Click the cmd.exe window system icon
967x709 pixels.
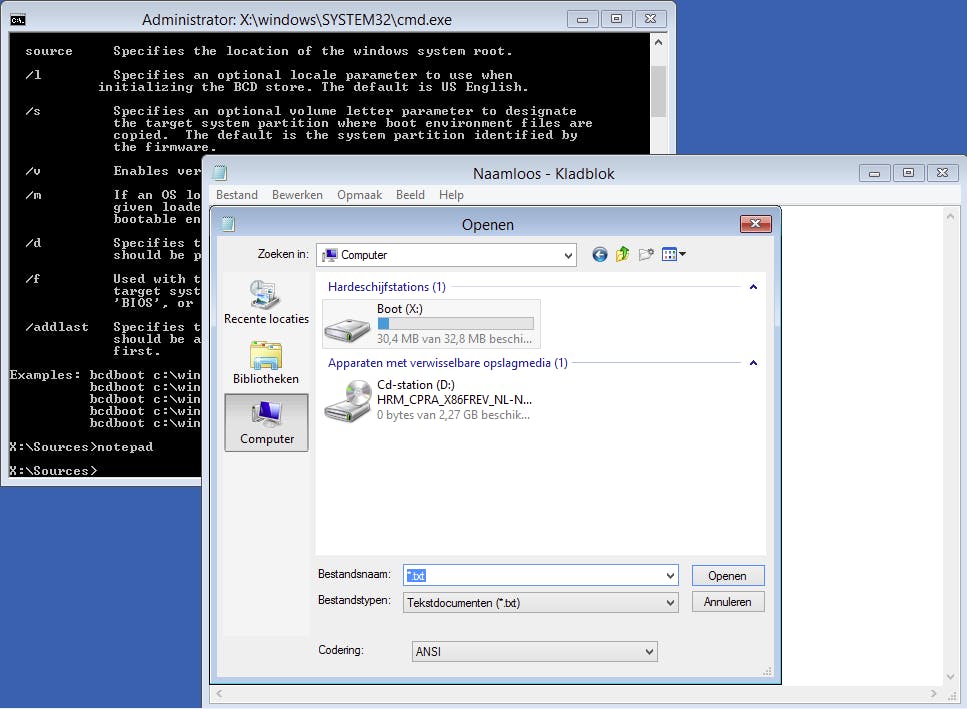coord(18,20)
